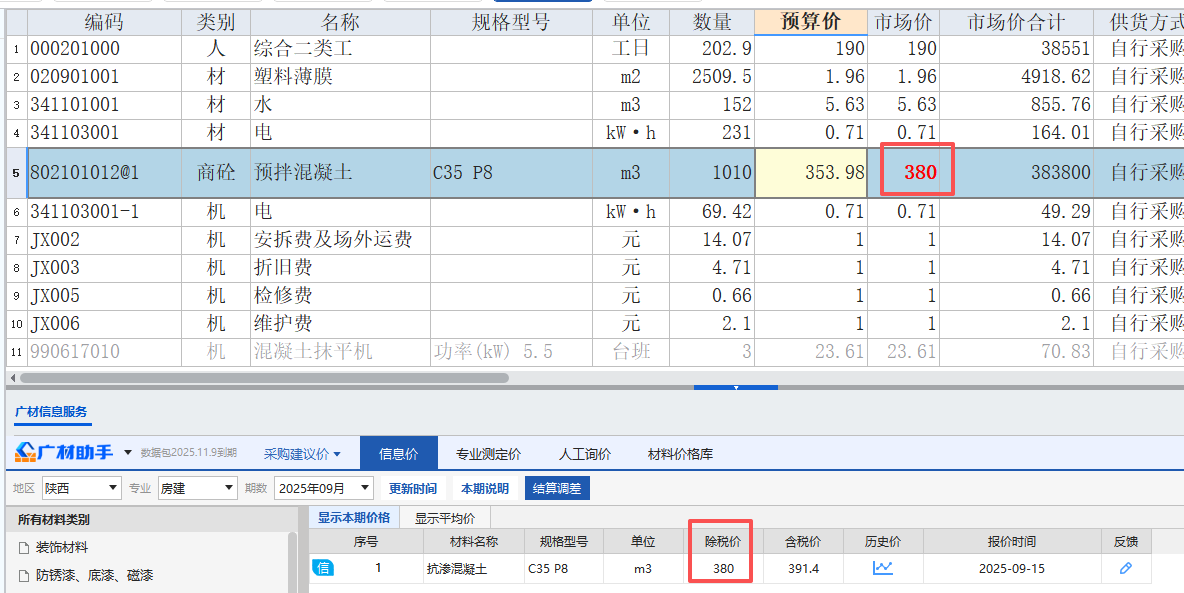Click the 更新时间 button
Viewport: 1184px width, 593px height.
tap(413, 488)
